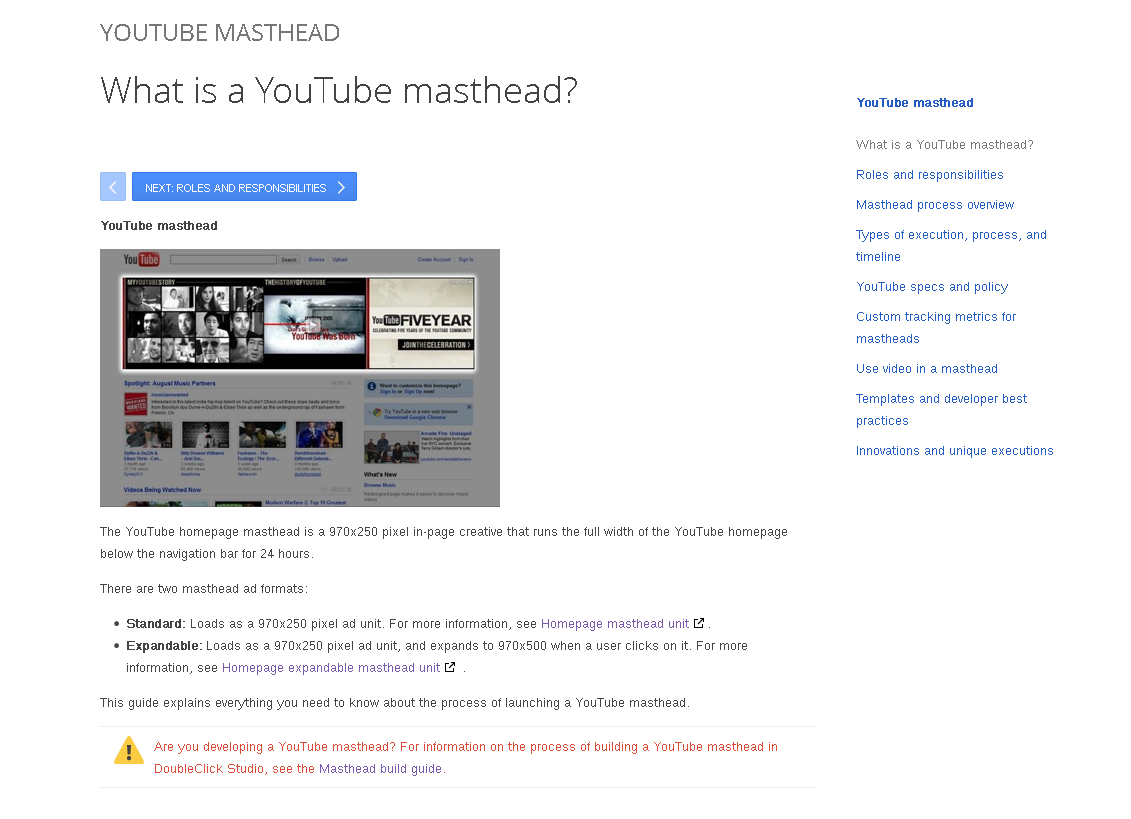Screen dimensions: 1131x819
Task: Click the previous page arrow button
Action: coord(113,187)
